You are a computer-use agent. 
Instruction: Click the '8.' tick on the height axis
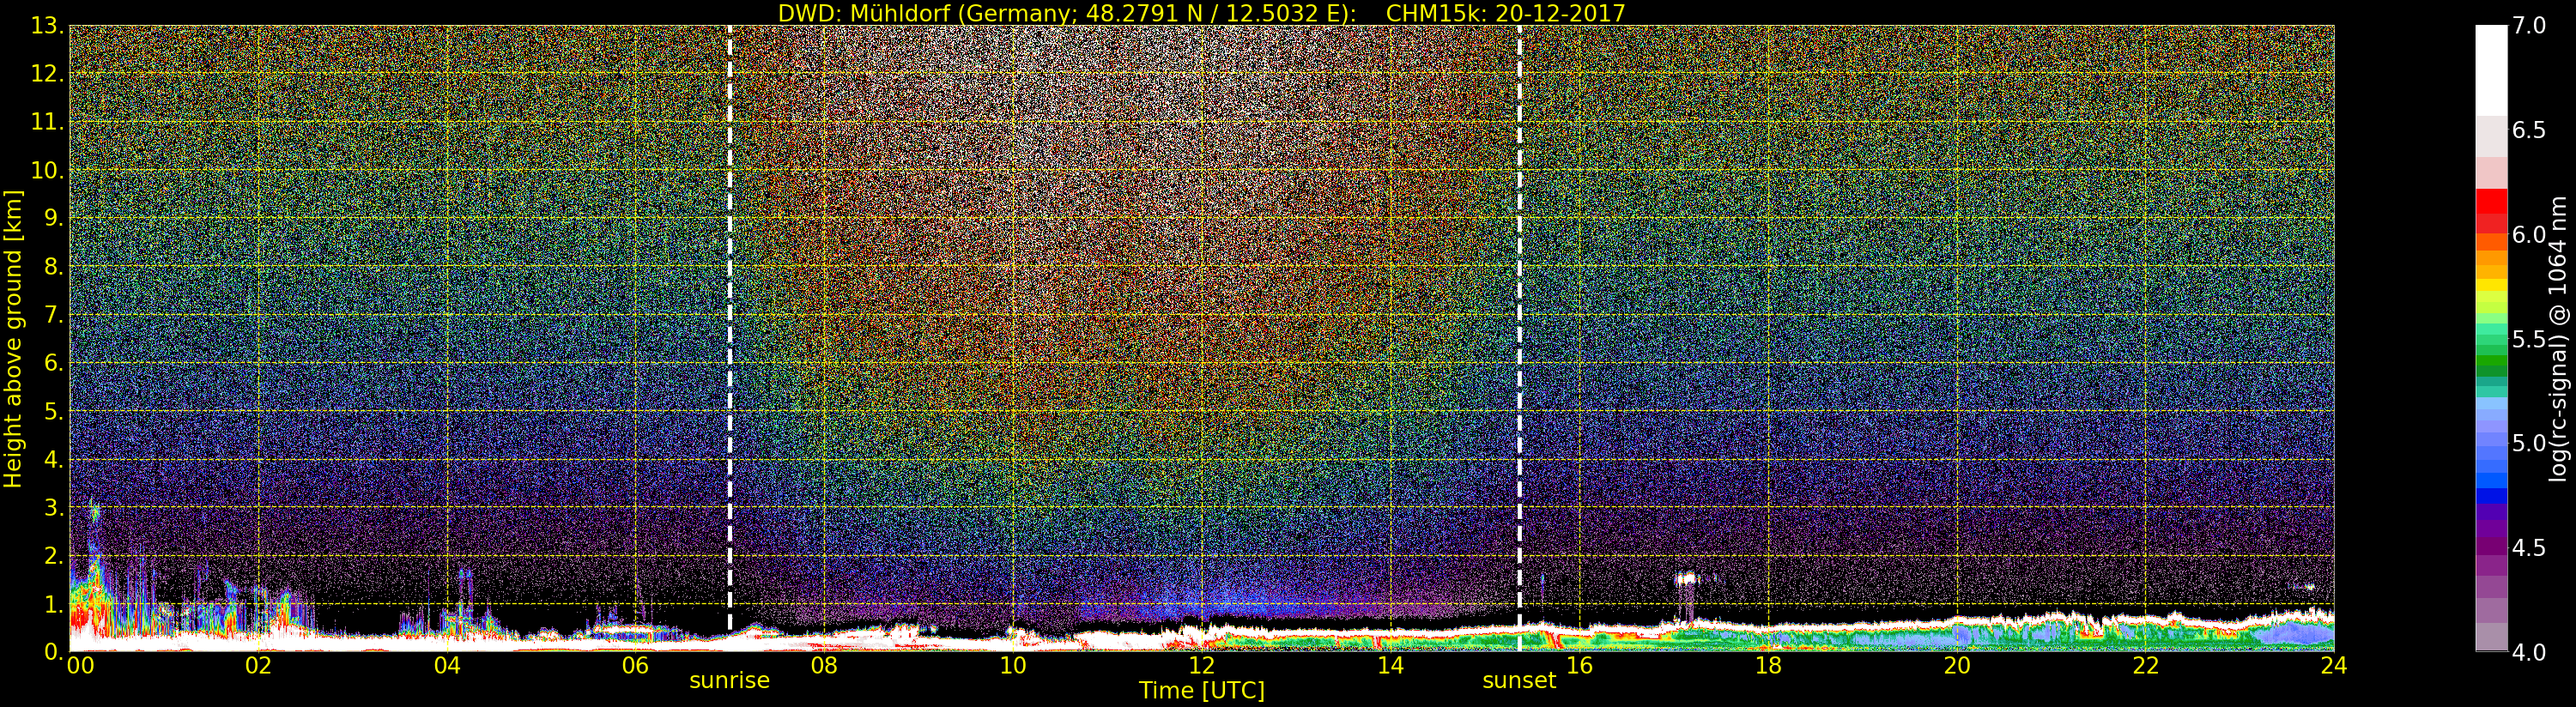54,266
